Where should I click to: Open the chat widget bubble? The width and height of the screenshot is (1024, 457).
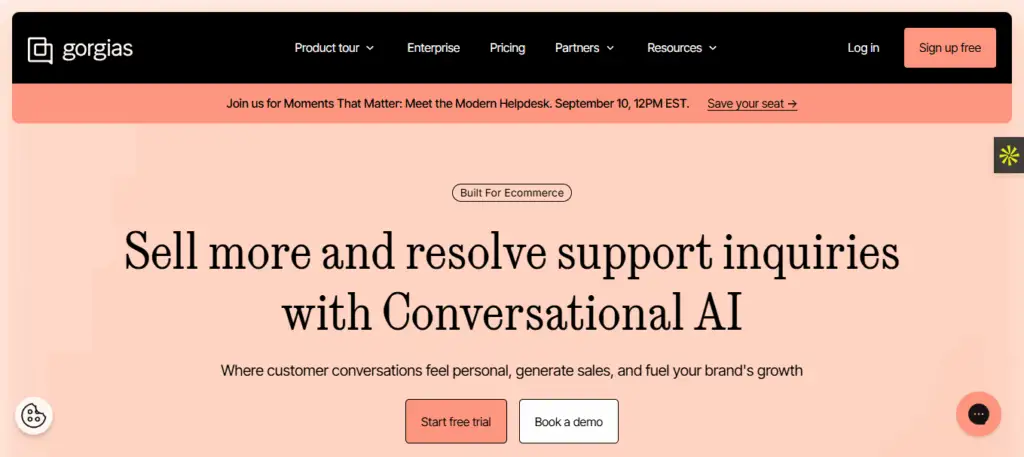click(978, 414)
